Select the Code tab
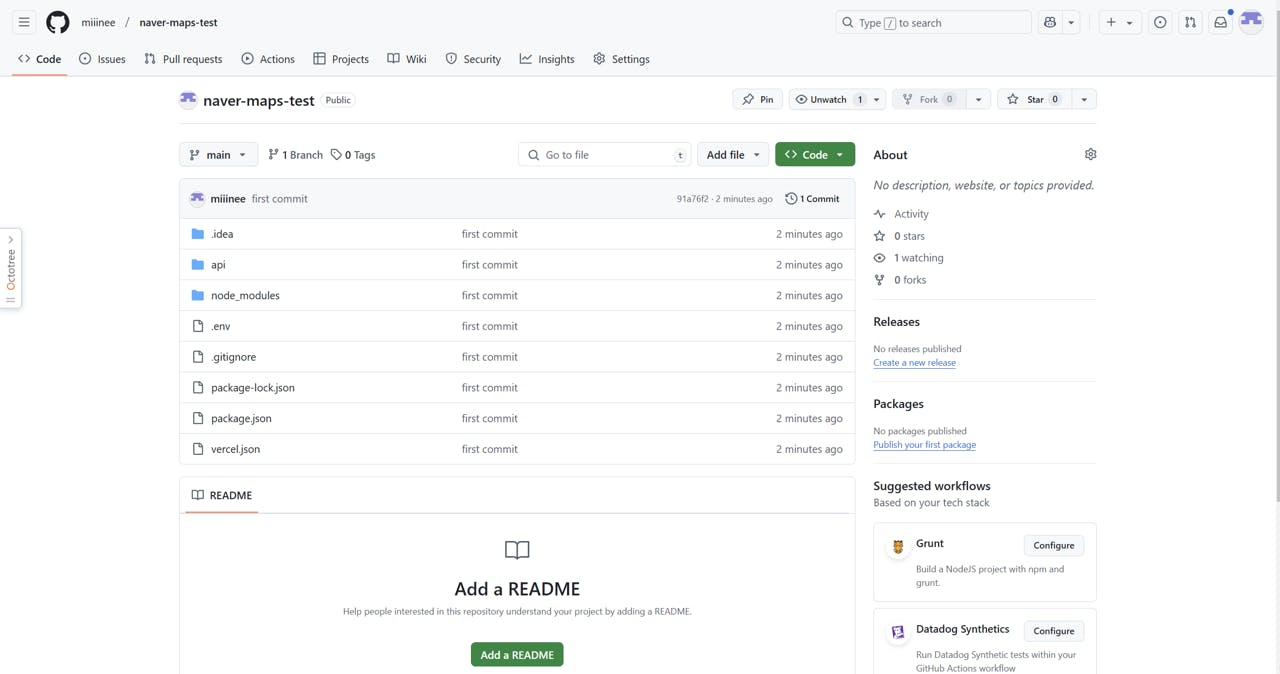 click(40, 59)
